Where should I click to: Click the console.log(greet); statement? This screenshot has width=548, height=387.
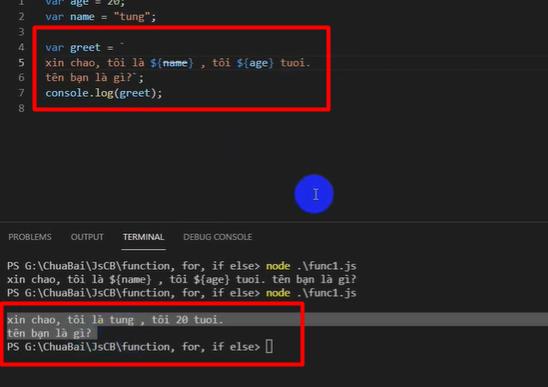pos(104,93)
